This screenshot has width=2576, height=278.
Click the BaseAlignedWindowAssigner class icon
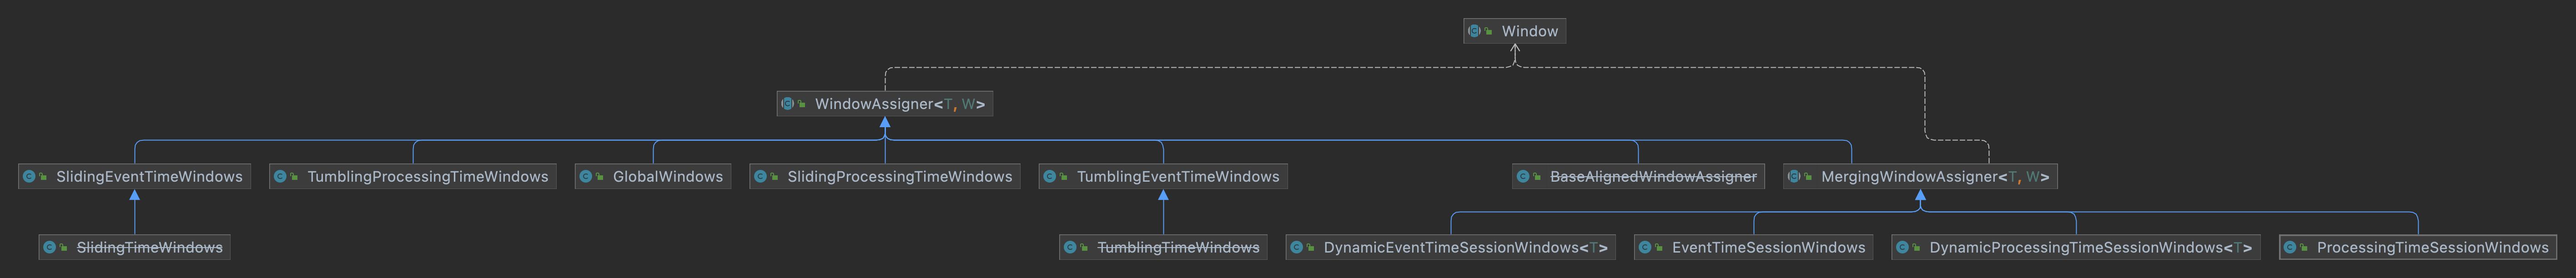pos(1523,176)
